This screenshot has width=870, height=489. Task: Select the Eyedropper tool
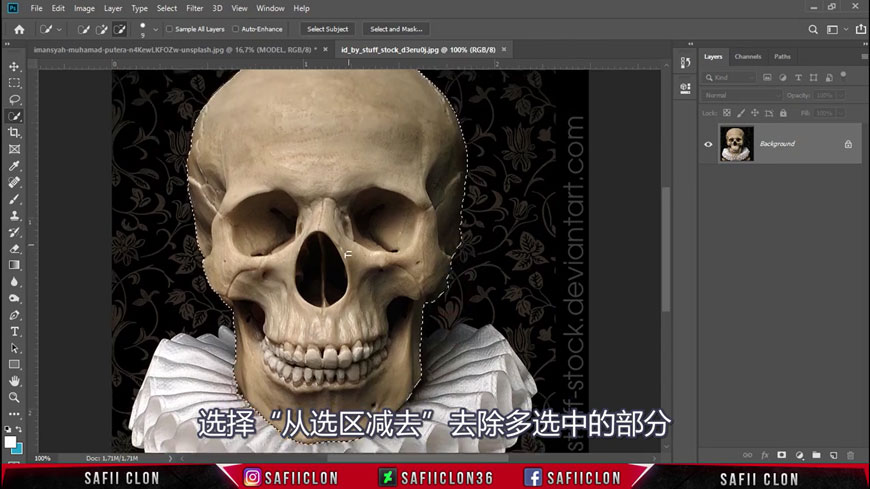pyautogui.click(x=14, y=166)
